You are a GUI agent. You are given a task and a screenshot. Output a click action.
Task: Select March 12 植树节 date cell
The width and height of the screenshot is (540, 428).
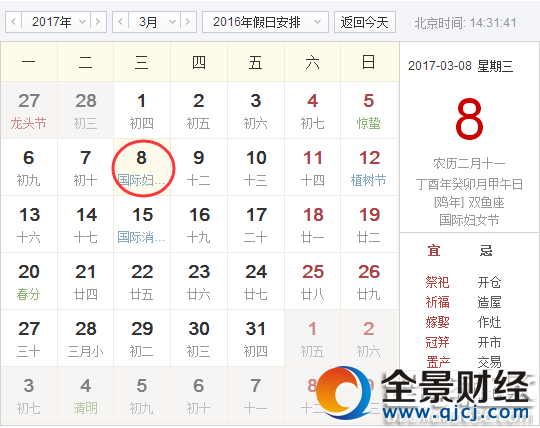coord(369,168)
